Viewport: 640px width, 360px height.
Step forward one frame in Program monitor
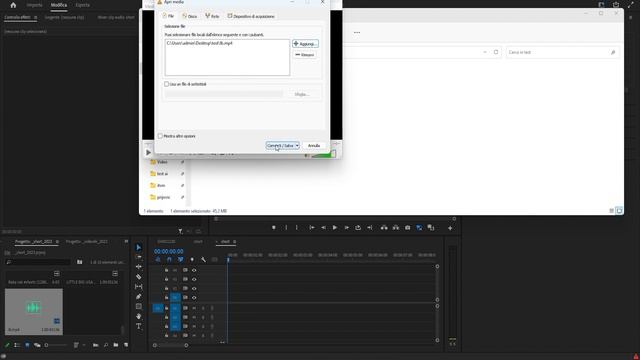(347, 228)
